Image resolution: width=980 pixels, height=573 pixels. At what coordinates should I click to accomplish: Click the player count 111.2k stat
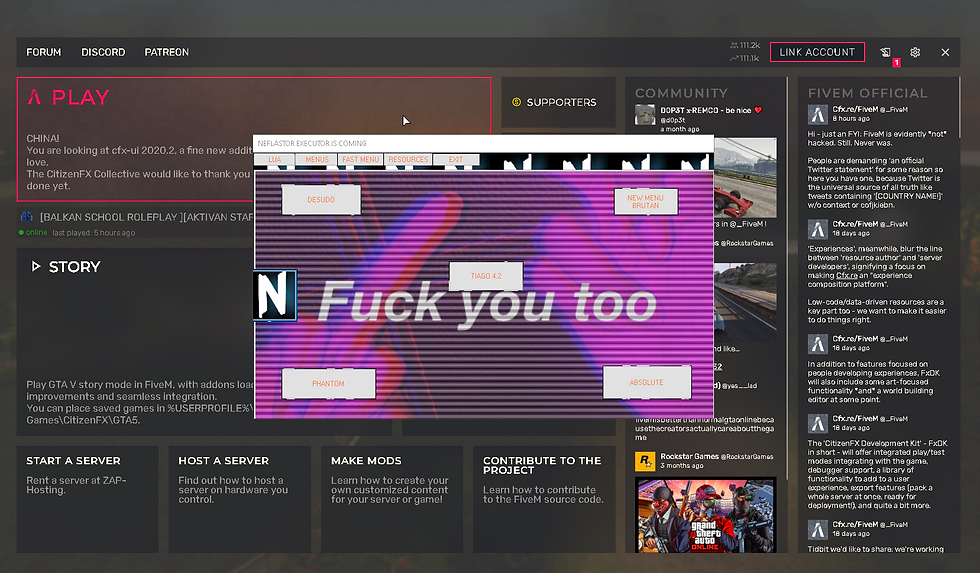[x=744, y=45]
